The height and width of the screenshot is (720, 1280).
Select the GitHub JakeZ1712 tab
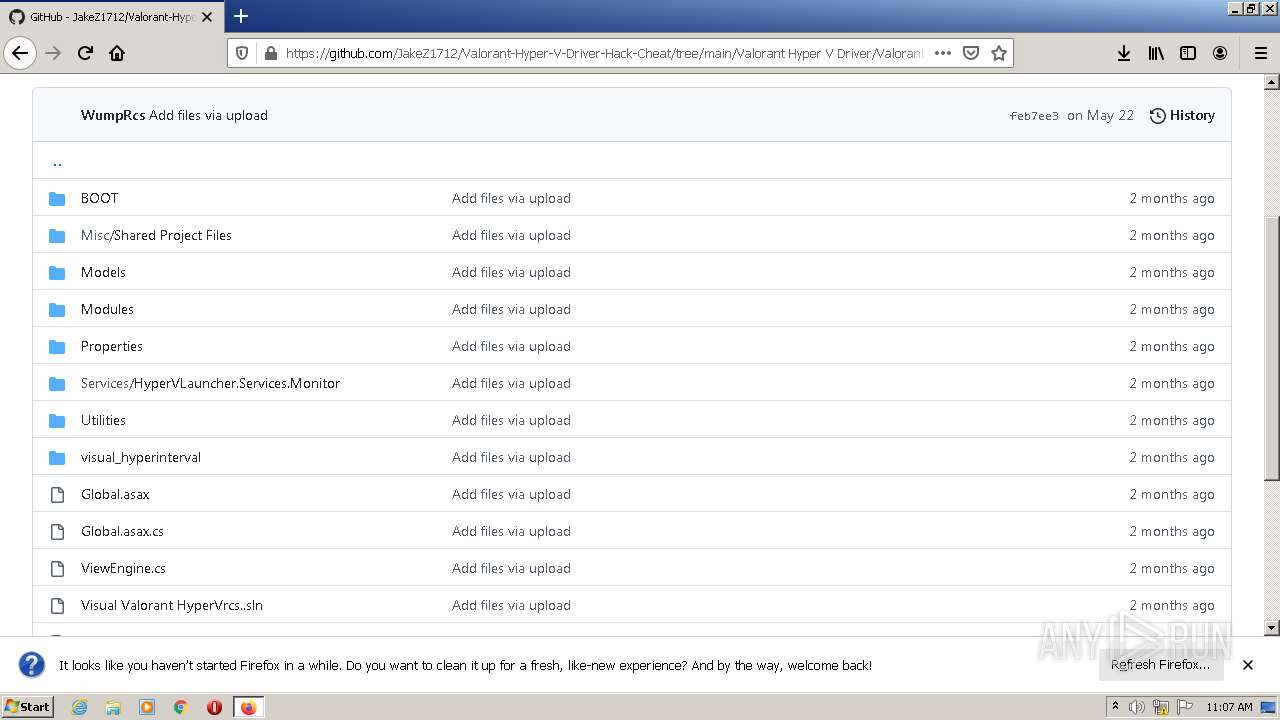click(110, 17)
